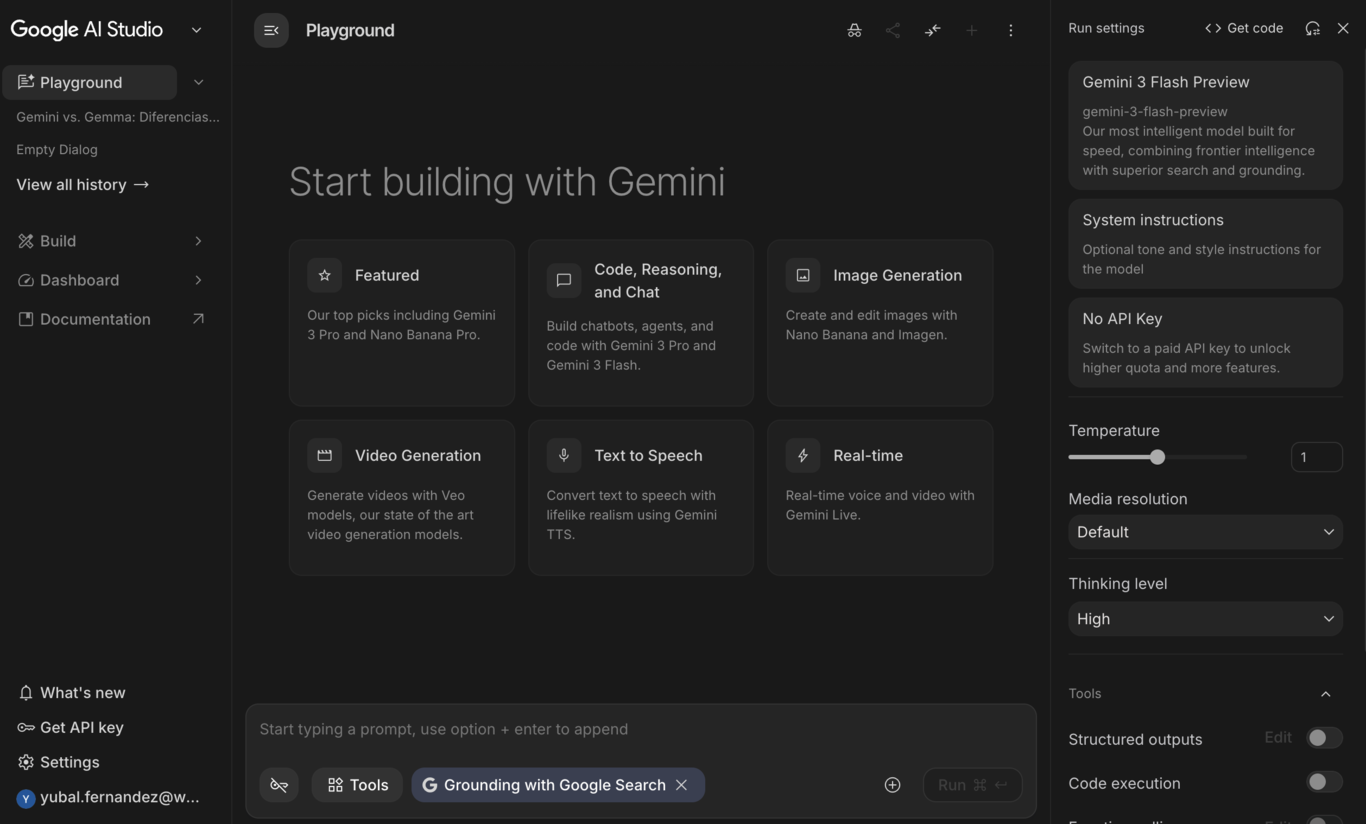Open the three-dot more options menu

(x=1010, y=30)
